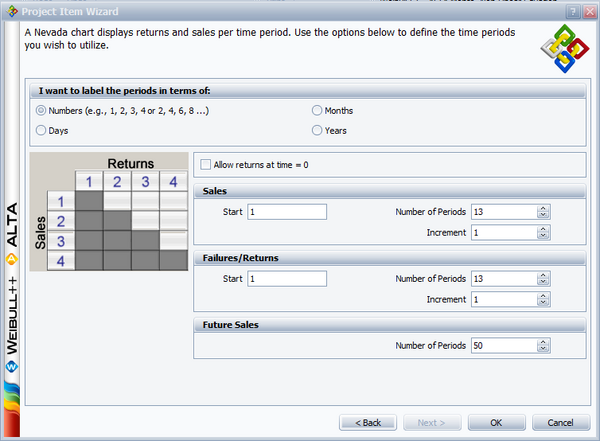This screenshot has height=441, width=600.
Task: Choose Months for period labels
Action: click(x=317, y=110)
